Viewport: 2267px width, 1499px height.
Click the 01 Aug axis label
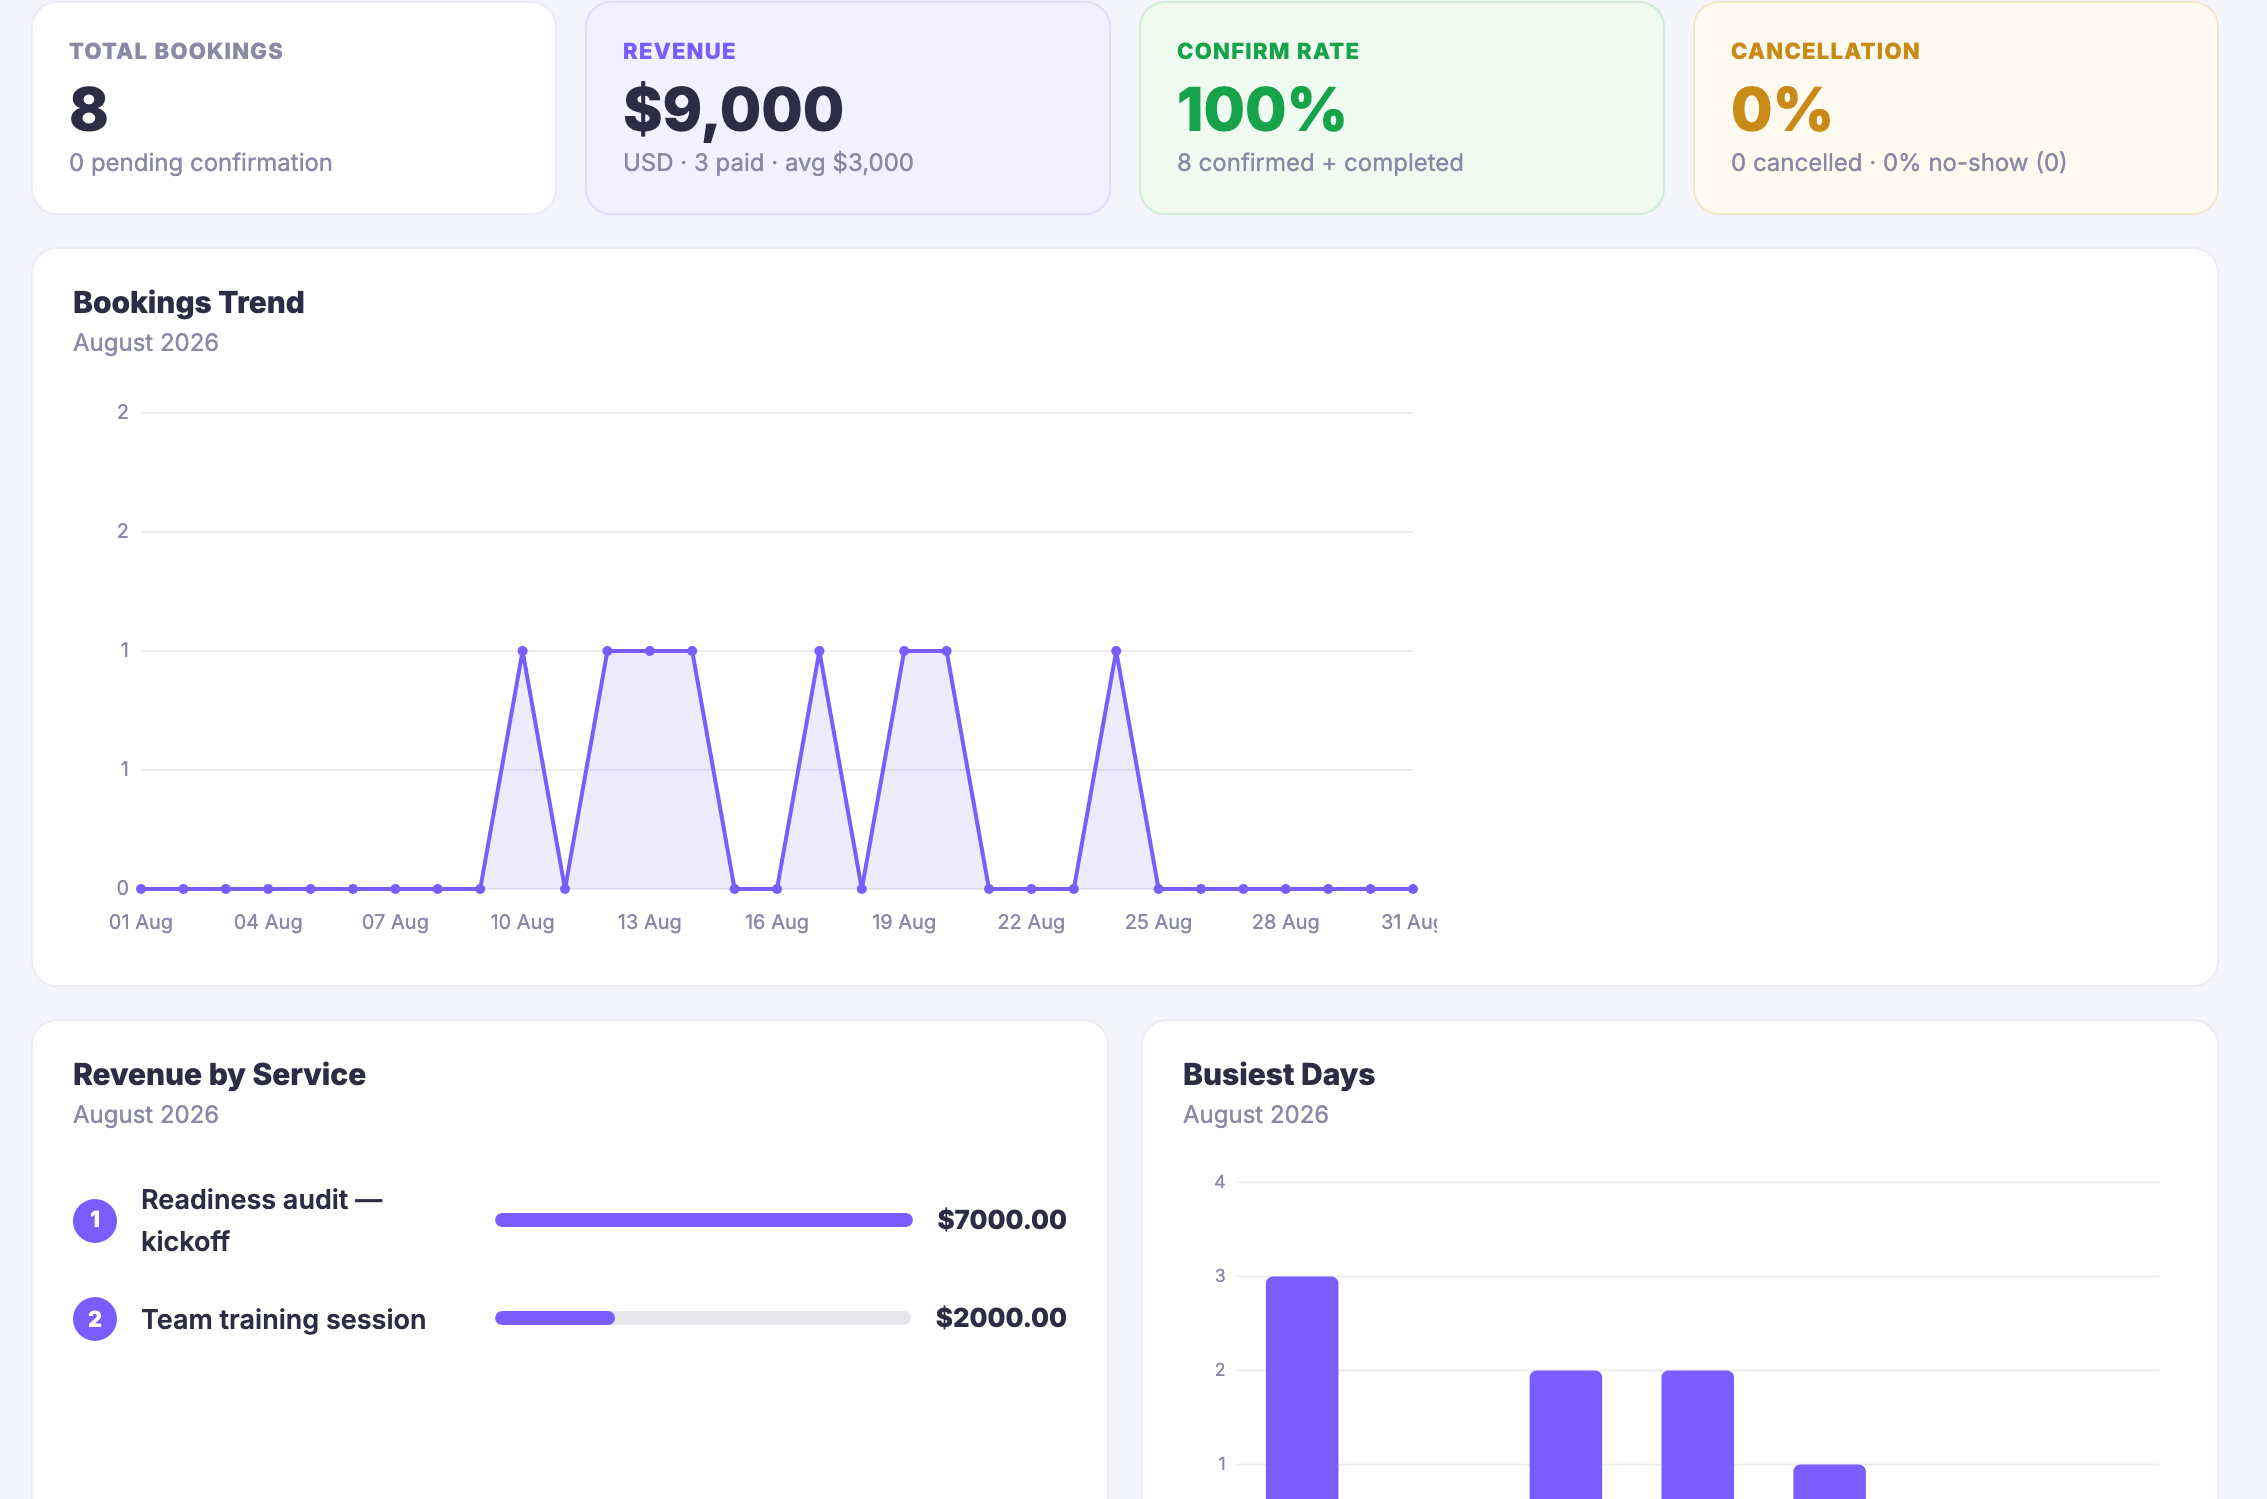(141, 922)
